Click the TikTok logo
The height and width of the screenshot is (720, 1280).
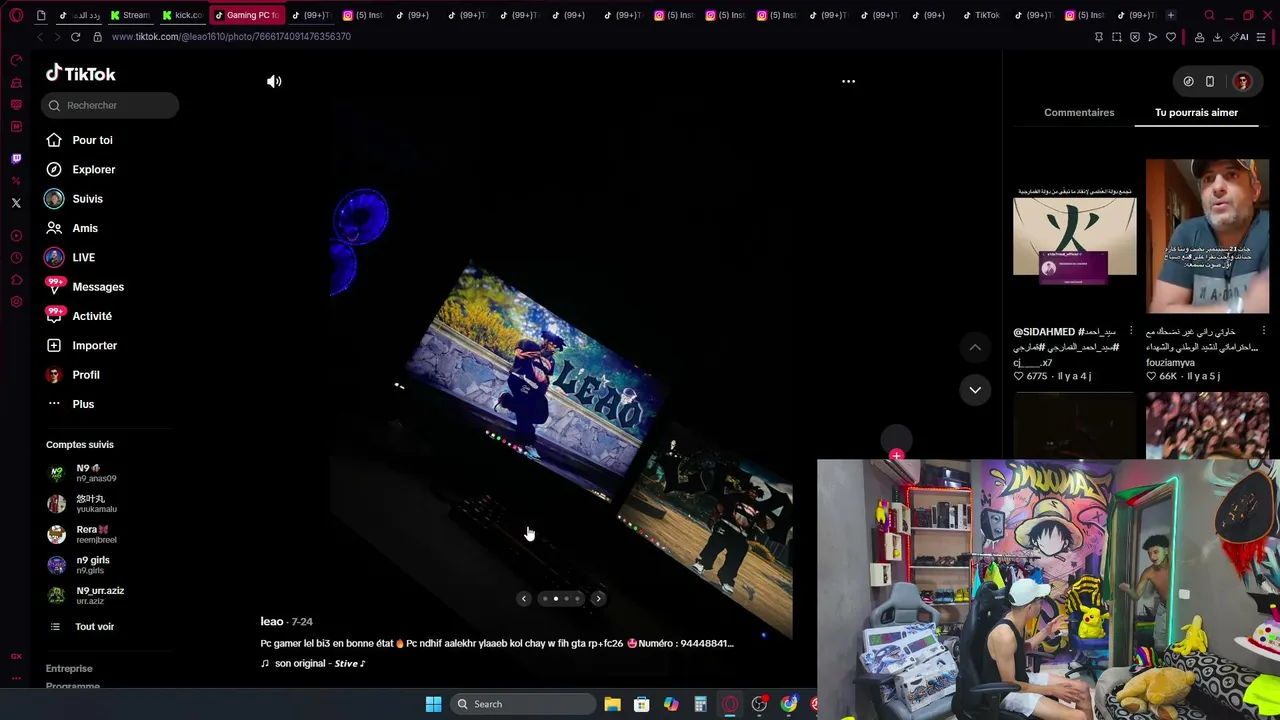(81, 73)
